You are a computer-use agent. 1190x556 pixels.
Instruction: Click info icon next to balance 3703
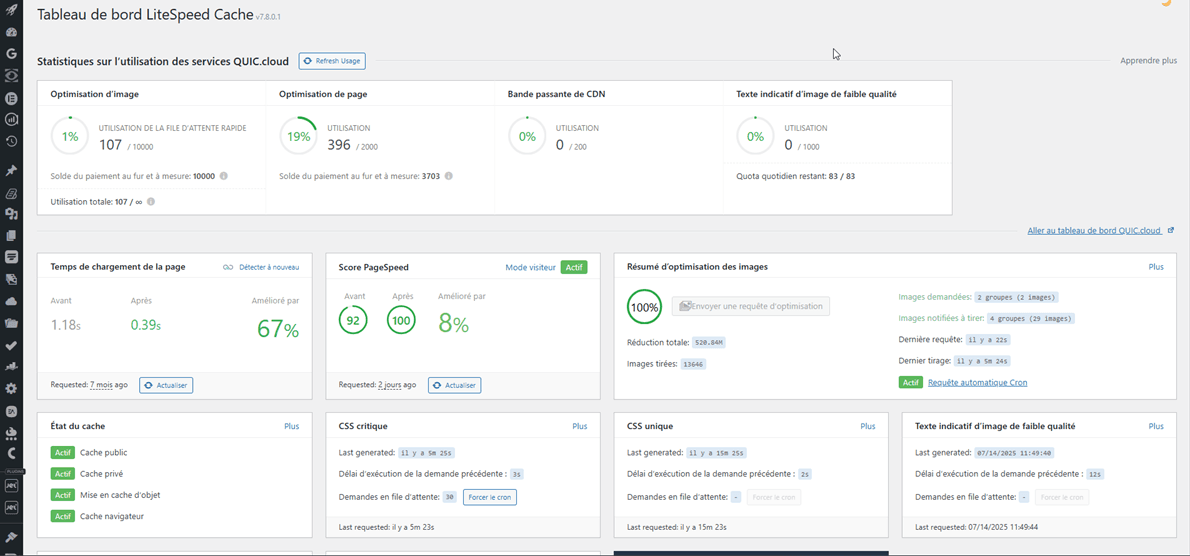448,176
